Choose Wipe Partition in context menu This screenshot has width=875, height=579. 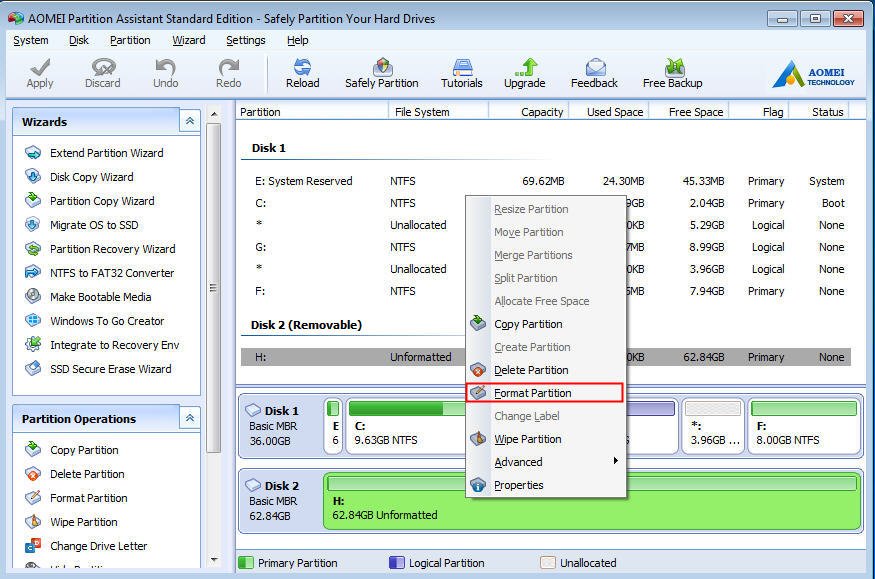point(545,439)
